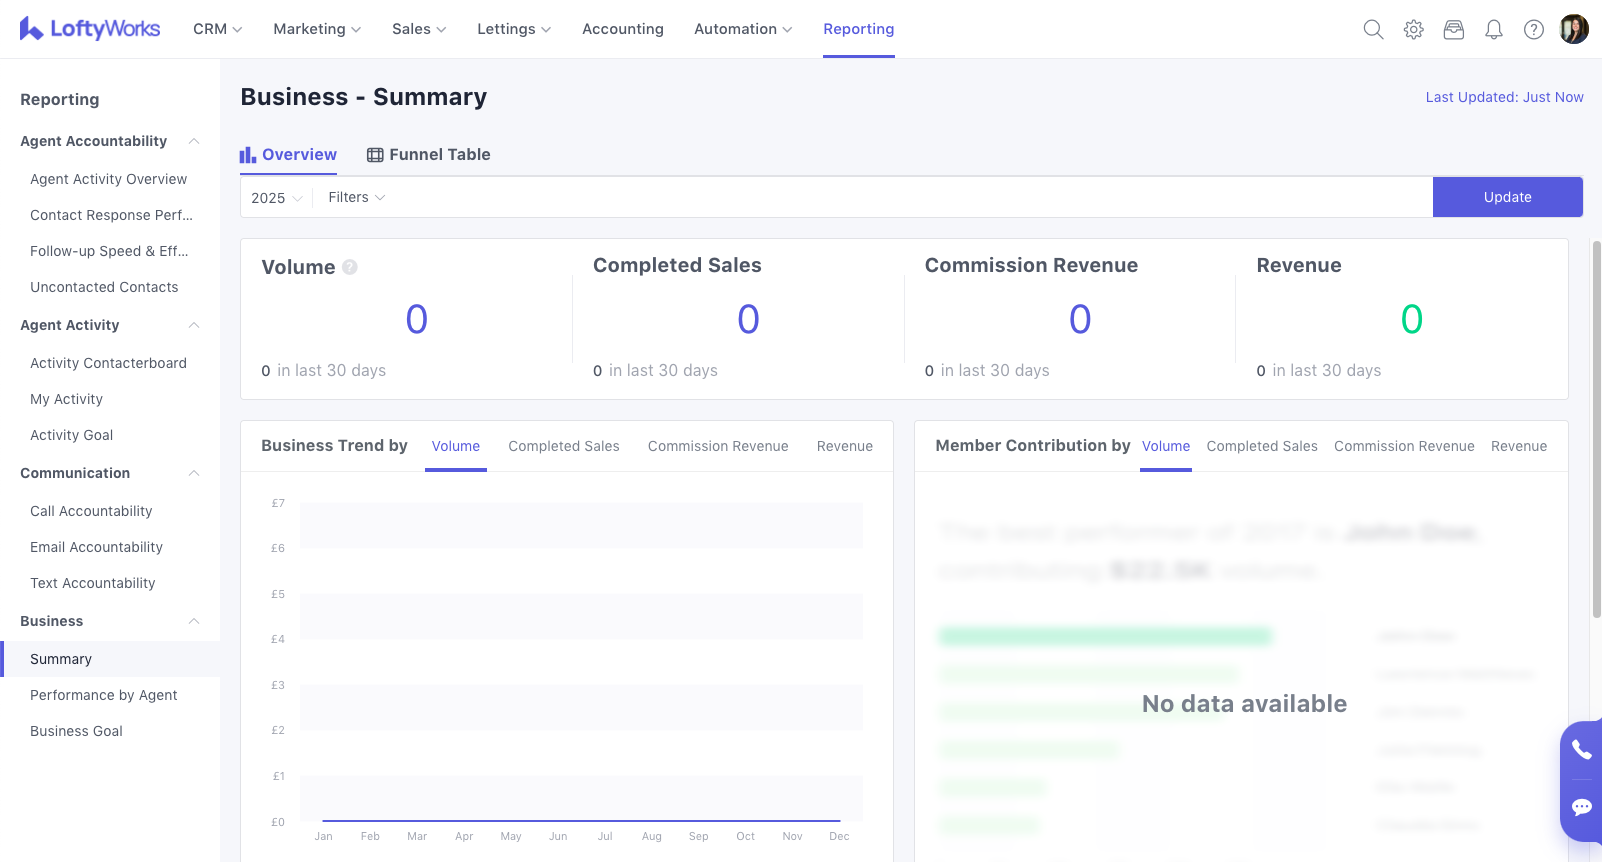This screenshot has height=862, width=1602.
Task: Click the floating phone dialer icon
Action: [1581, 750]
